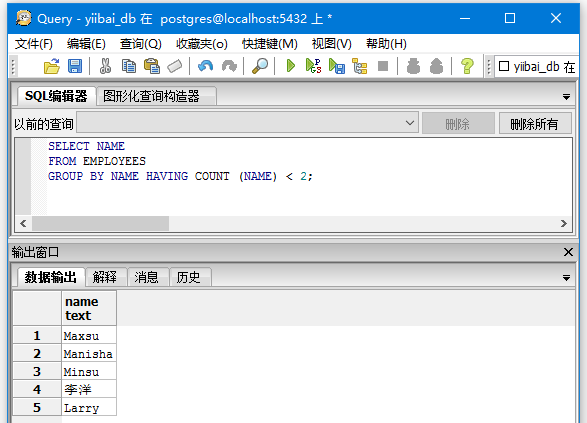Click the Explain query tree icon

[x=360, y=66]
